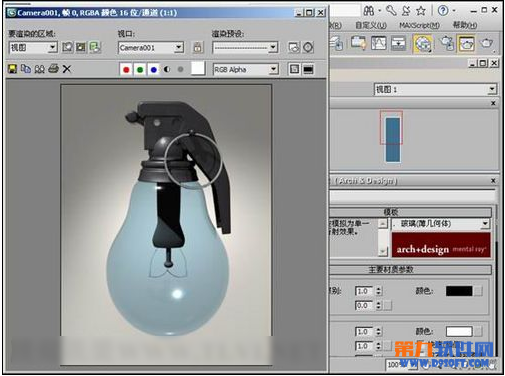Expand the arrow next to binoculars icon
This screenshot has height=376, width=505.
pyautogui.click(x=380, y=11)
